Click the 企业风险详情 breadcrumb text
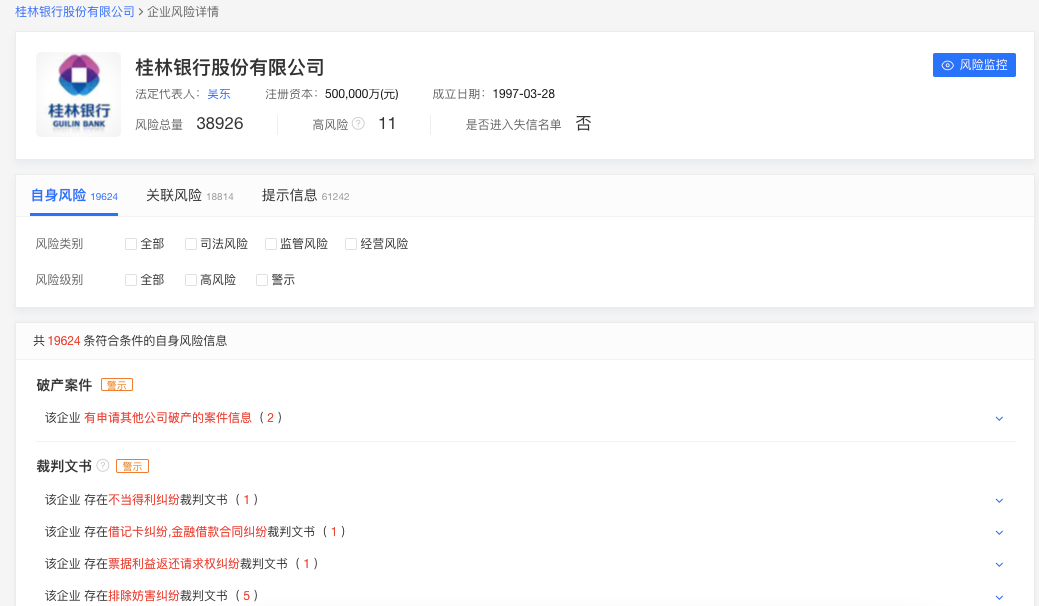1039x606 pixels. point(183,12)
